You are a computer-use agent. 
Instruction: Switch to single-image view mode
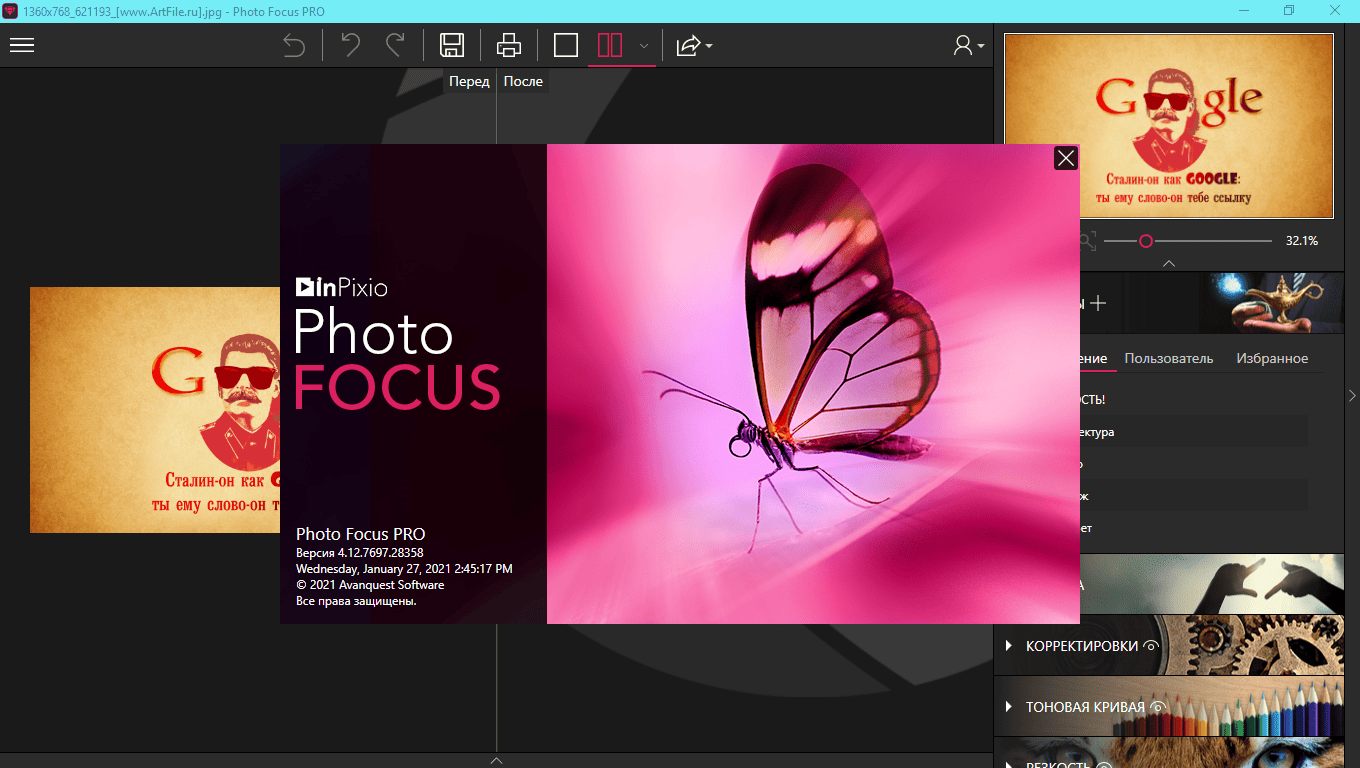[566, 45]
